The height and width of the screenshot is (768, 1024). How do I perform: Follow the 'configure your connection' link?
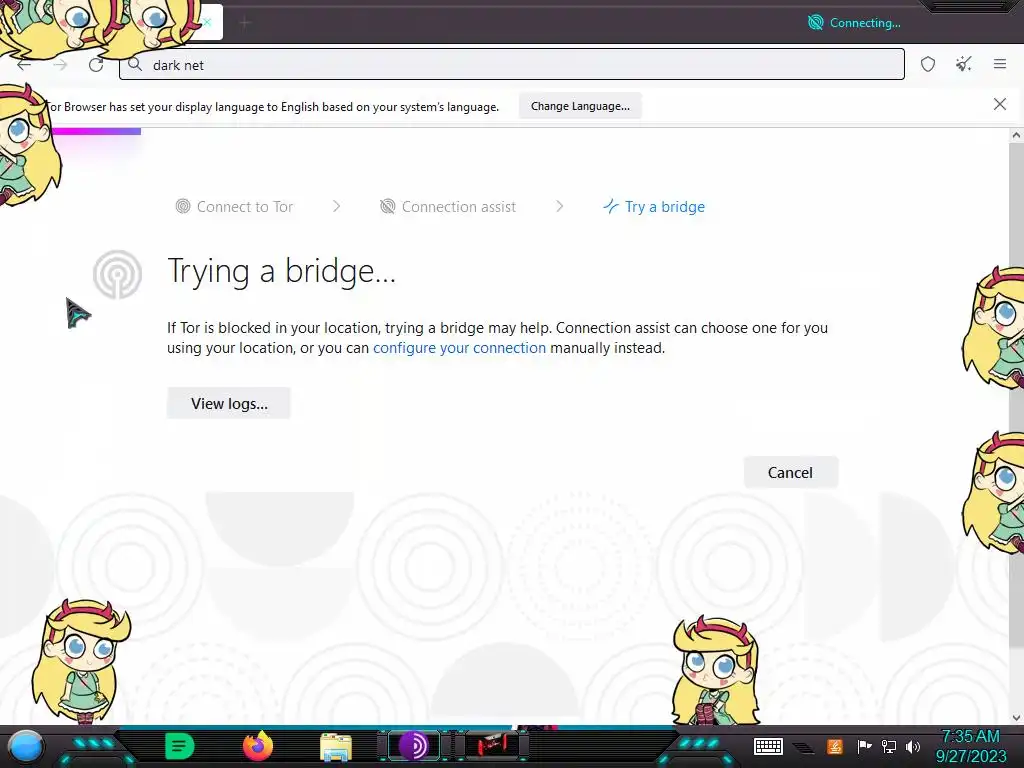459,347
